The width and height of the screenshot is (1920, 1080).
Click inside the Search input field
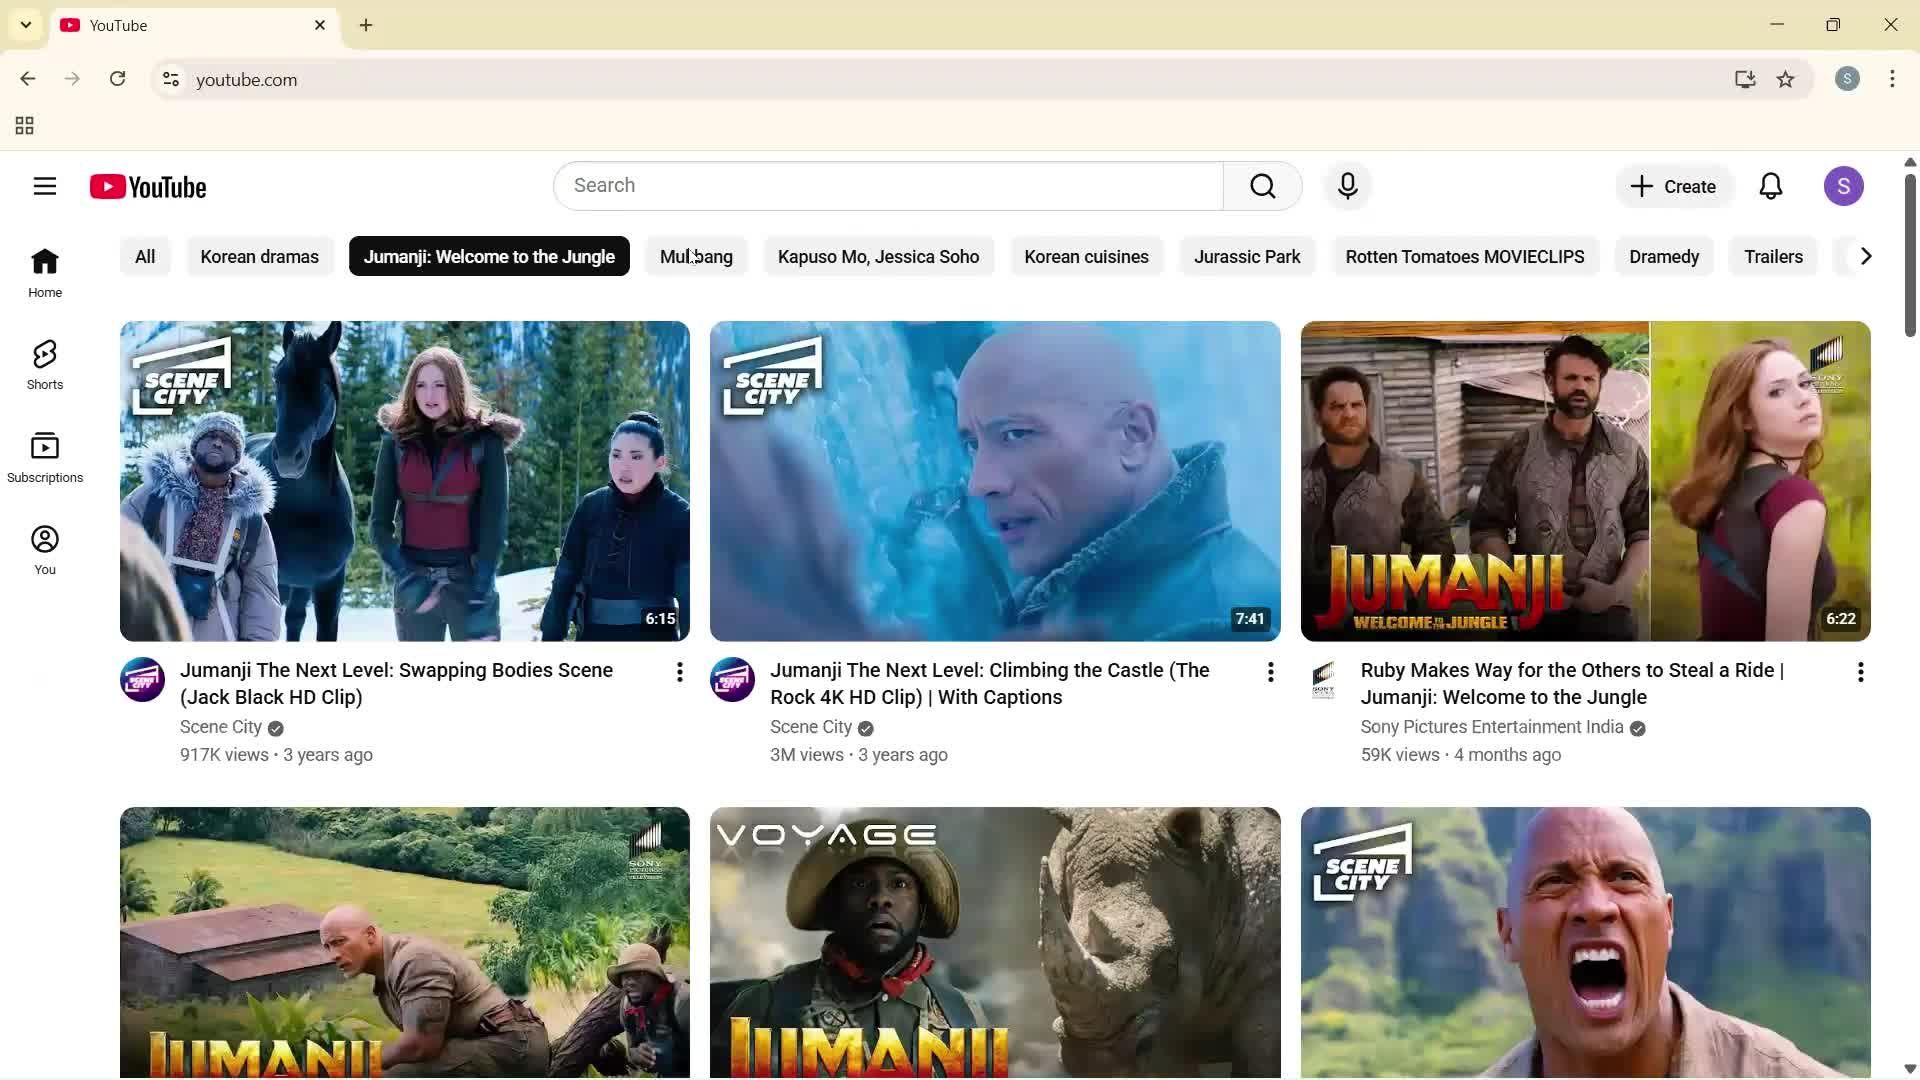tap(887, 186)
